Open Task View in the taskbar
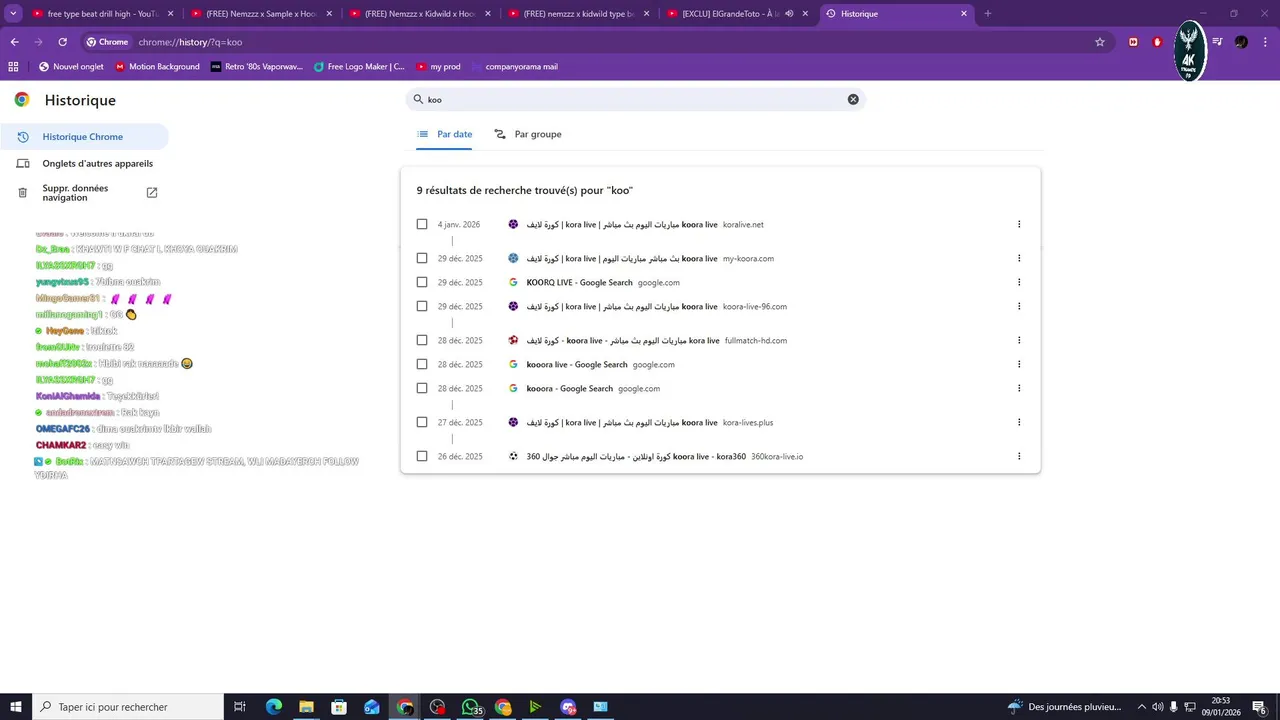Screen dimensions: 1280x720 (240, 707)
